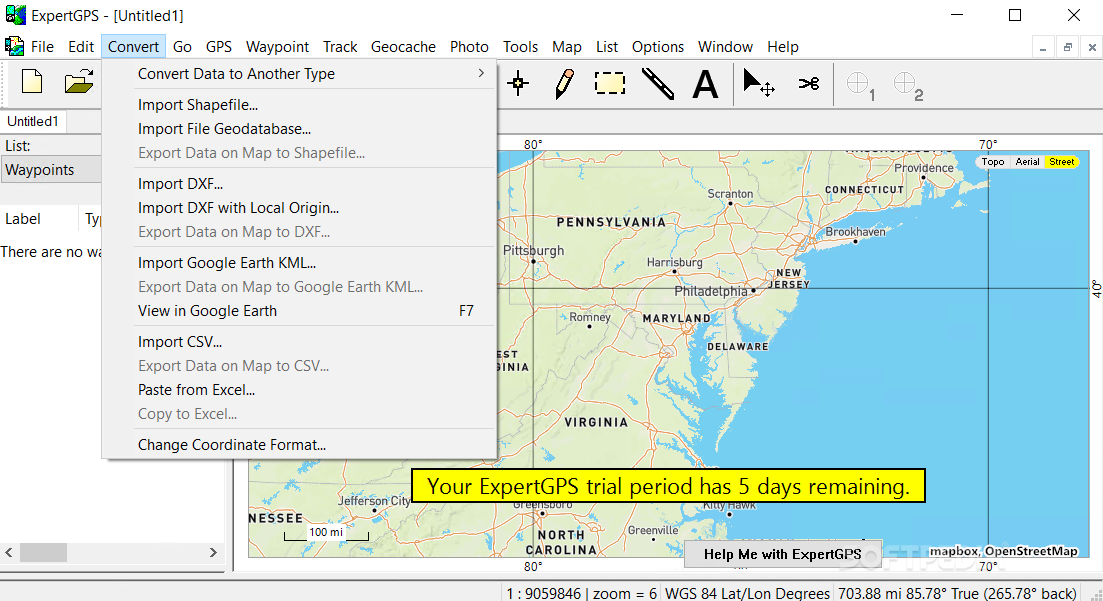Switch map to Street view

click(x=1061, y=162)
